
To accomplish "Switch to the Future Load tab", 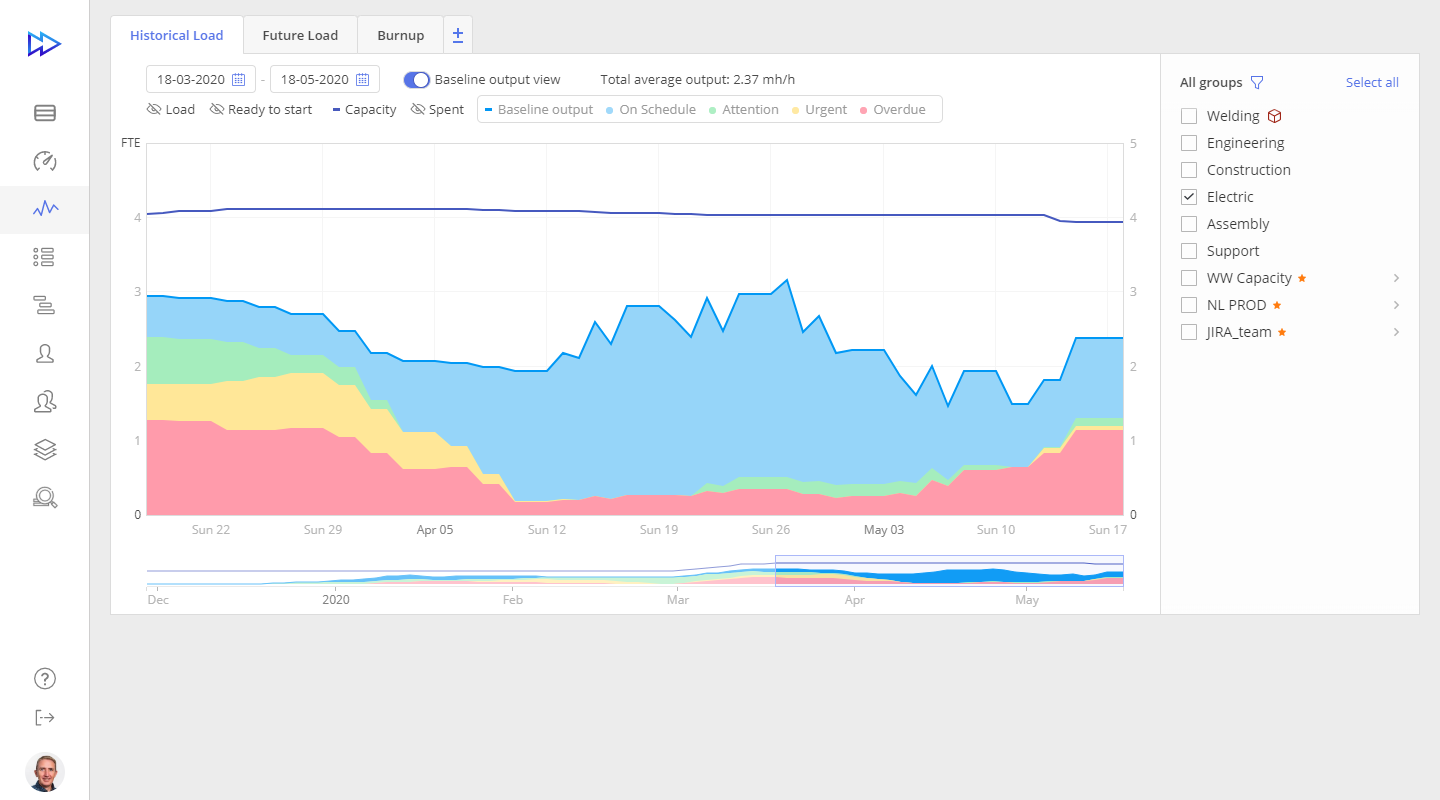I will [300, 35].
